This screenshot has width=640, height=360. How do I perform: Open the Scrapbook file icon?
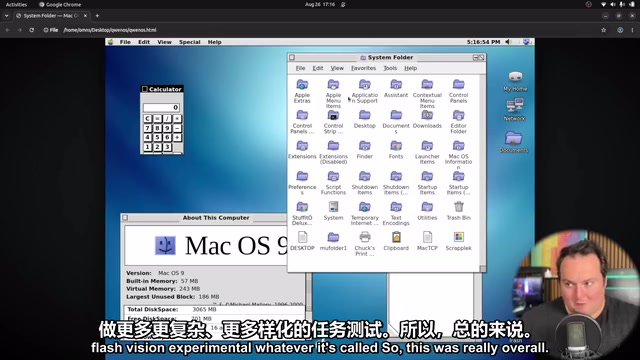tap(458, 238)
